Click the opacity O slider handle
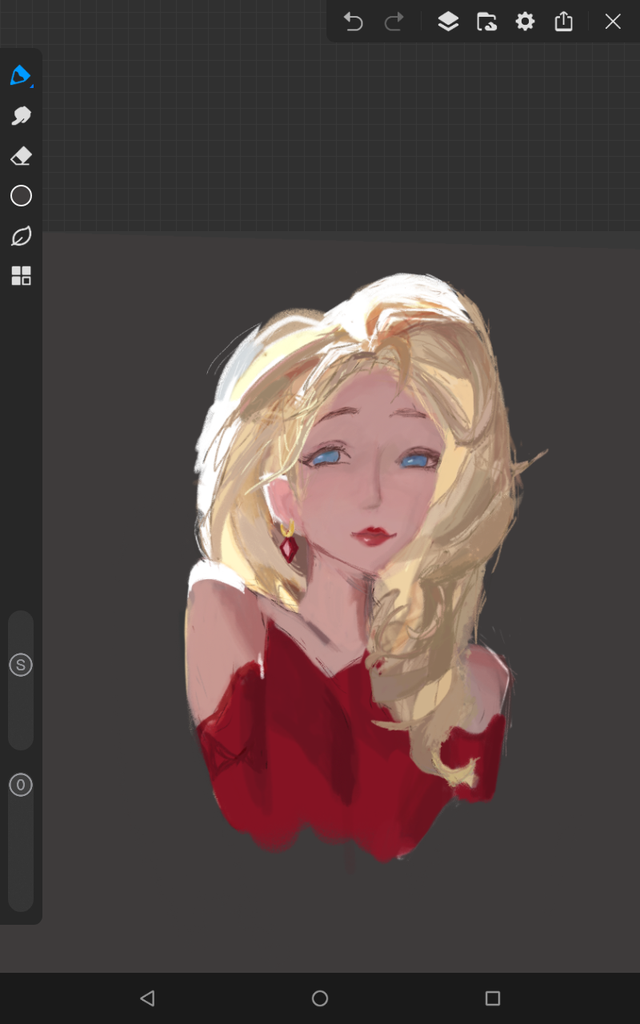 tap(21, 785)
